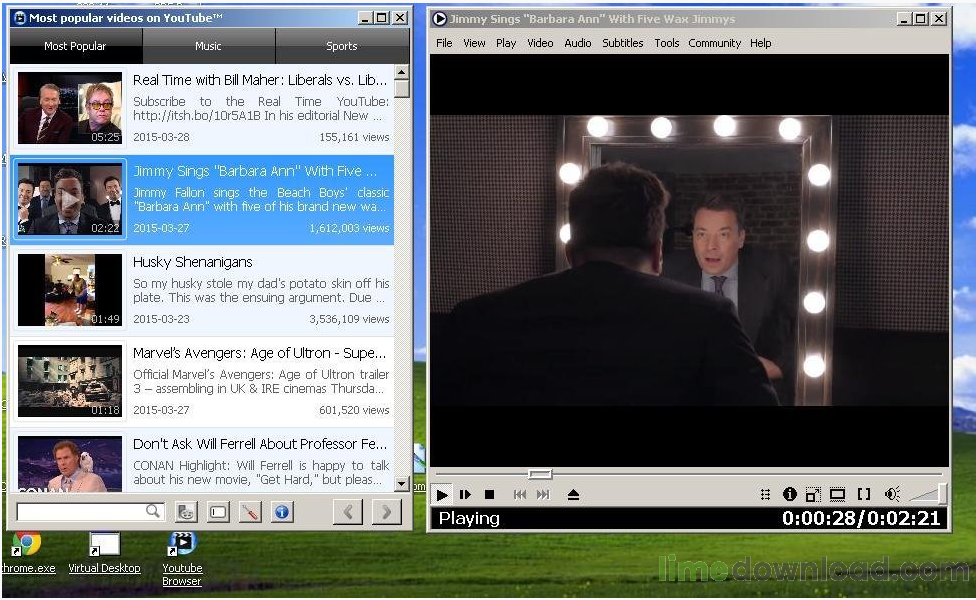This screenshot has height=600, width=976.
Task: Open media info with the 'i' icon in player
Action: click(x=789, y=494)
